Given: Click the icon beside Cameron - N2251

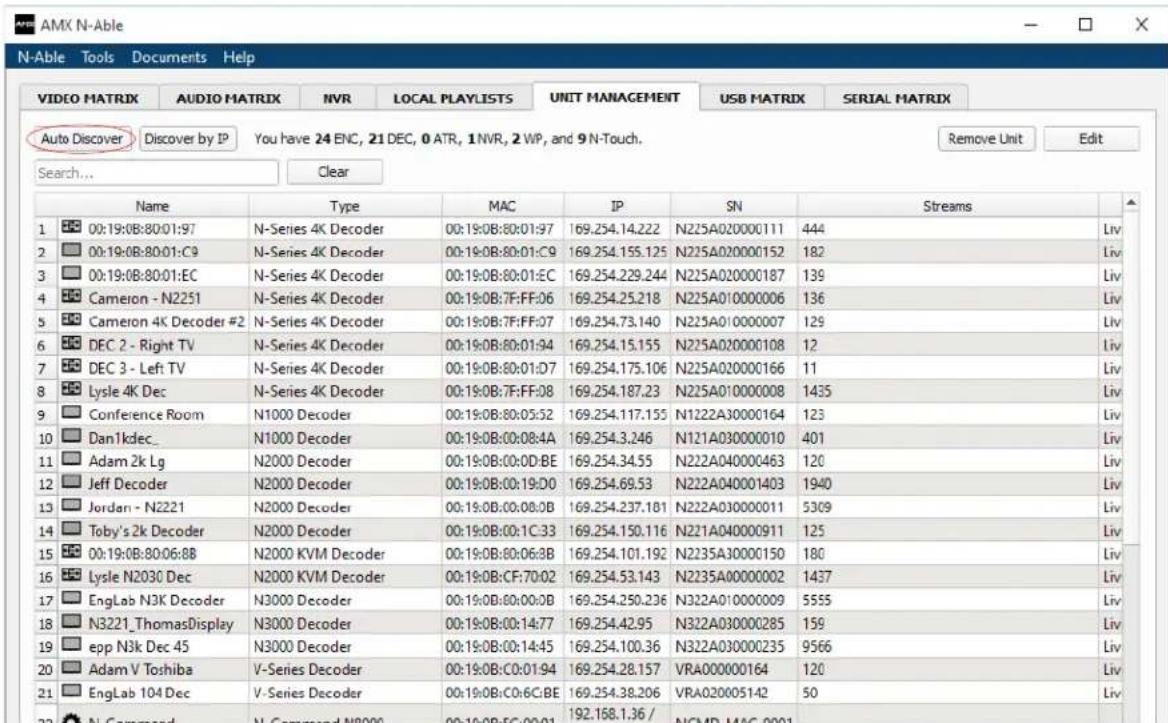Looking at the screenshot, I should tap(72, 297).
